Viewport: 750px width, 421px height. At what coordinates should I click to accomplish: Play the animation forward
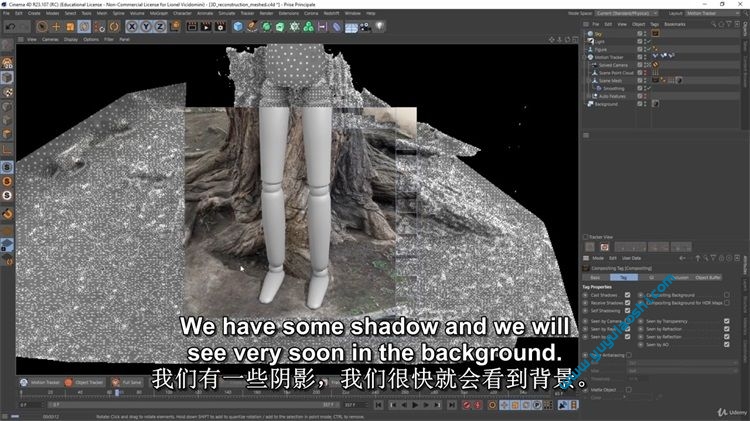415,405
